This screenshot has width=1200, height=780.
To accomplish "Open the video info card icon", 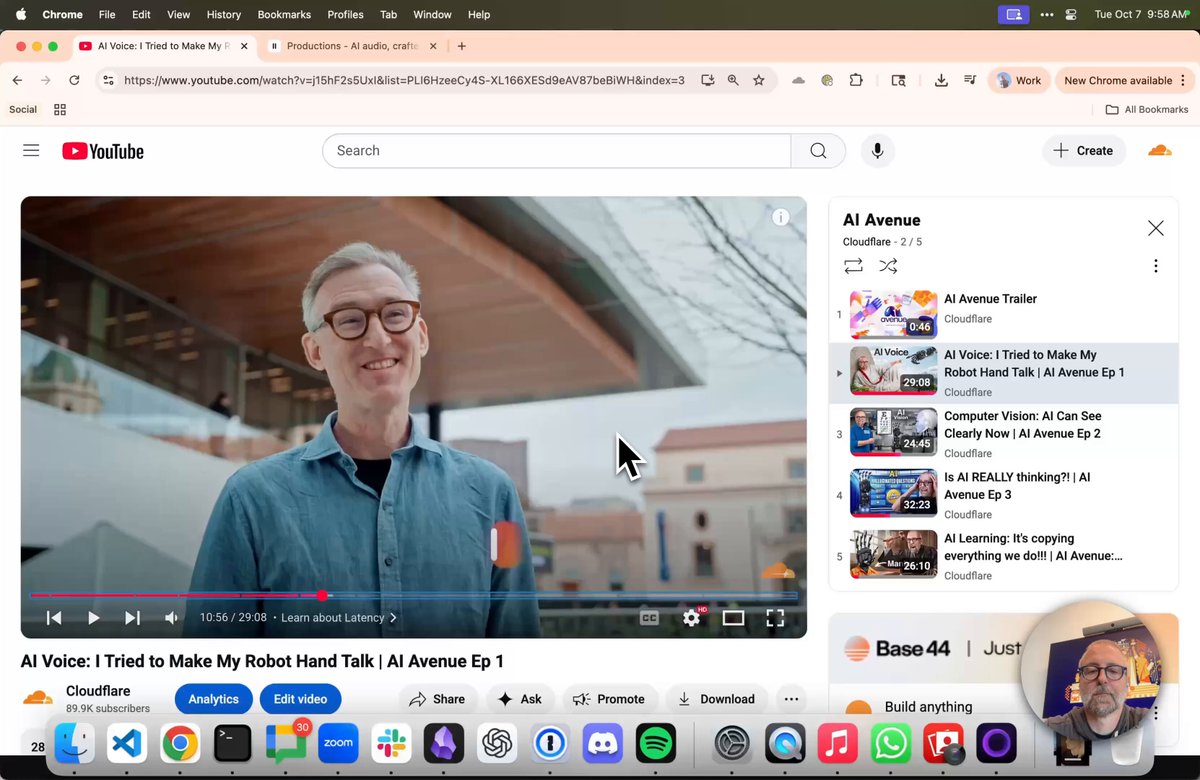I will (781, 217).
